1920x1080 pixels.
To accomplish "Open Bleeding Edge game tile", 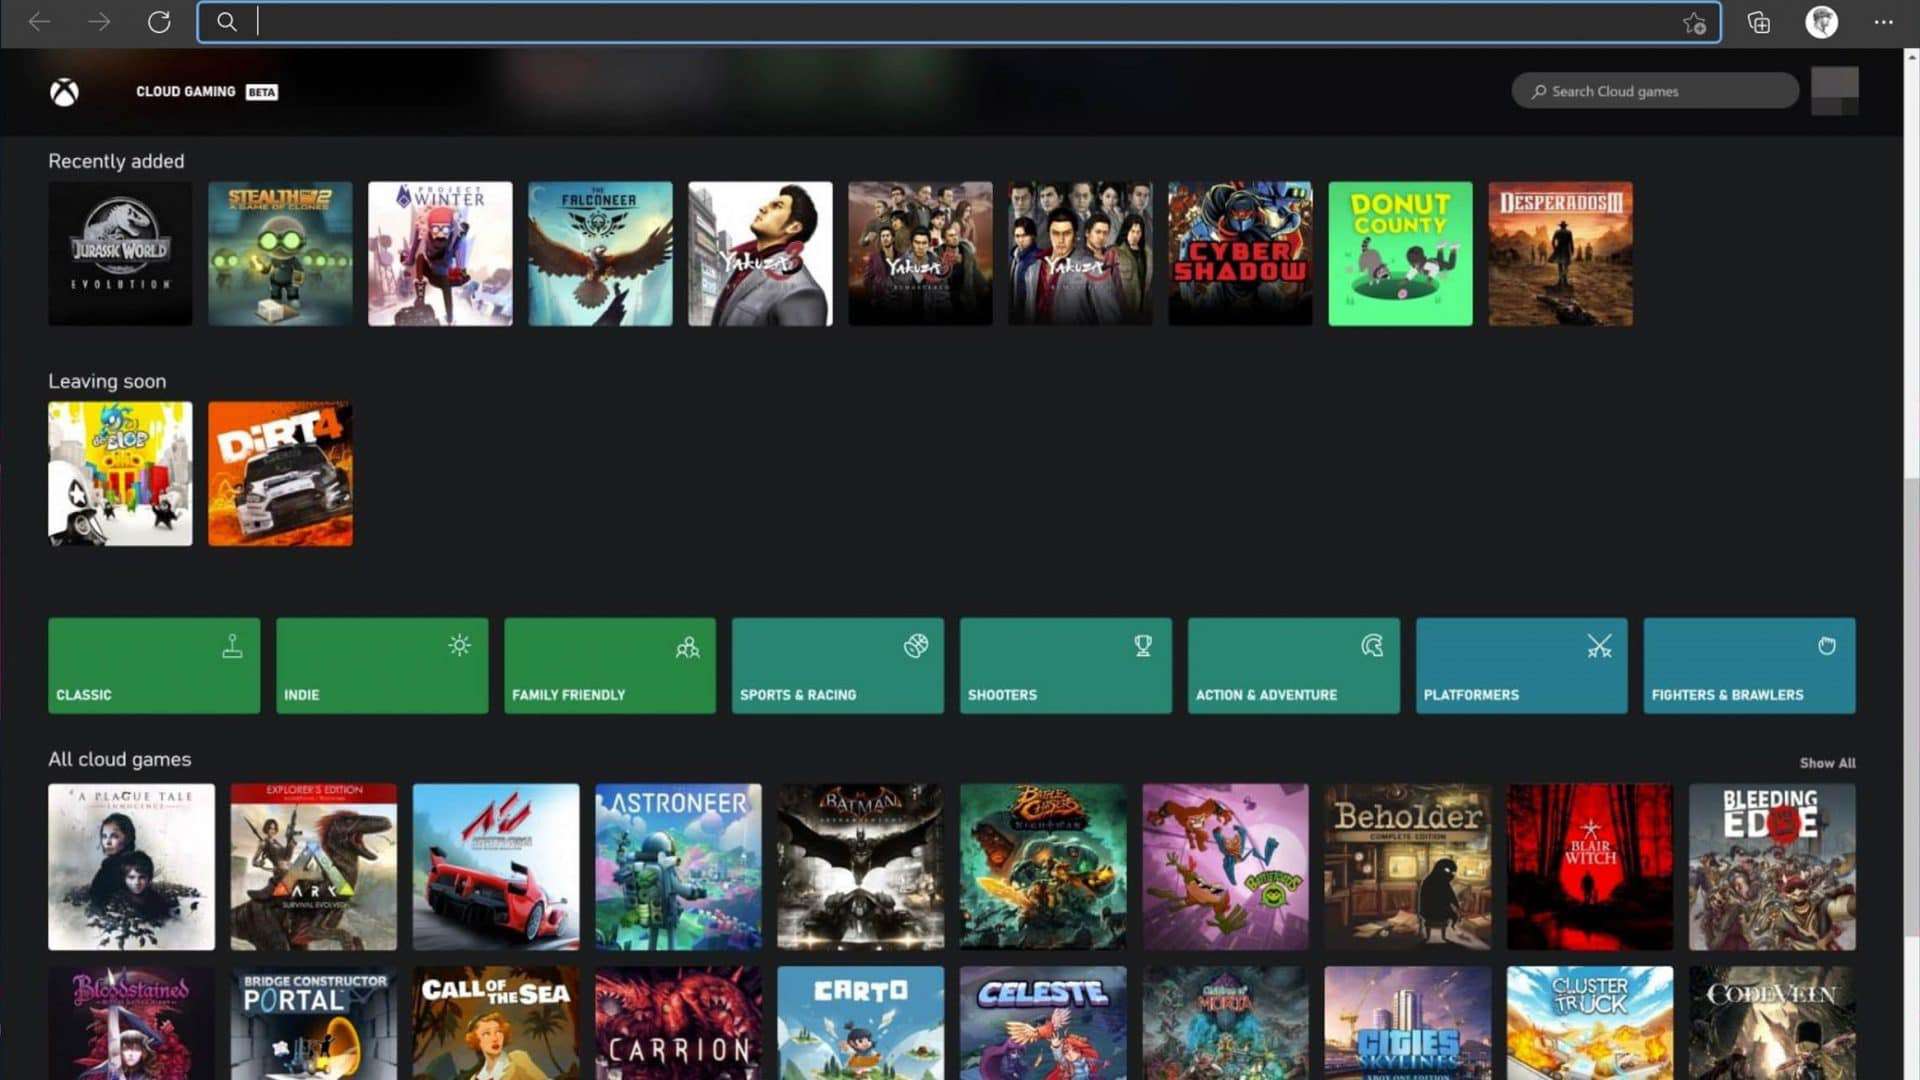I will pyautogui.click(x=1772, y=867).
